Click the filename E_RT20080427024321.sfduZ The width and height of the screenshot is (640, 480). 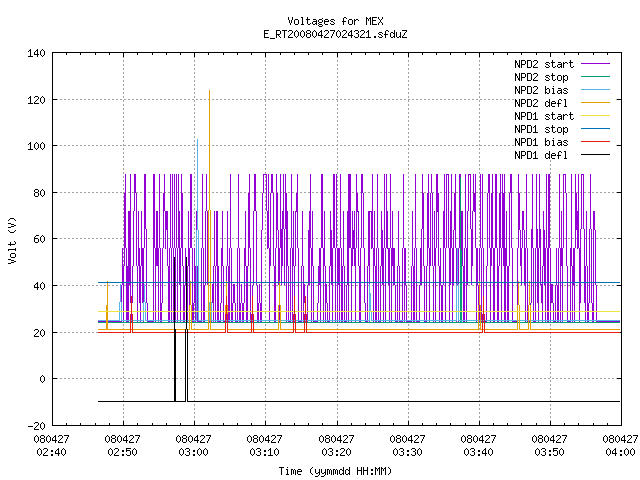coord(335,34)
